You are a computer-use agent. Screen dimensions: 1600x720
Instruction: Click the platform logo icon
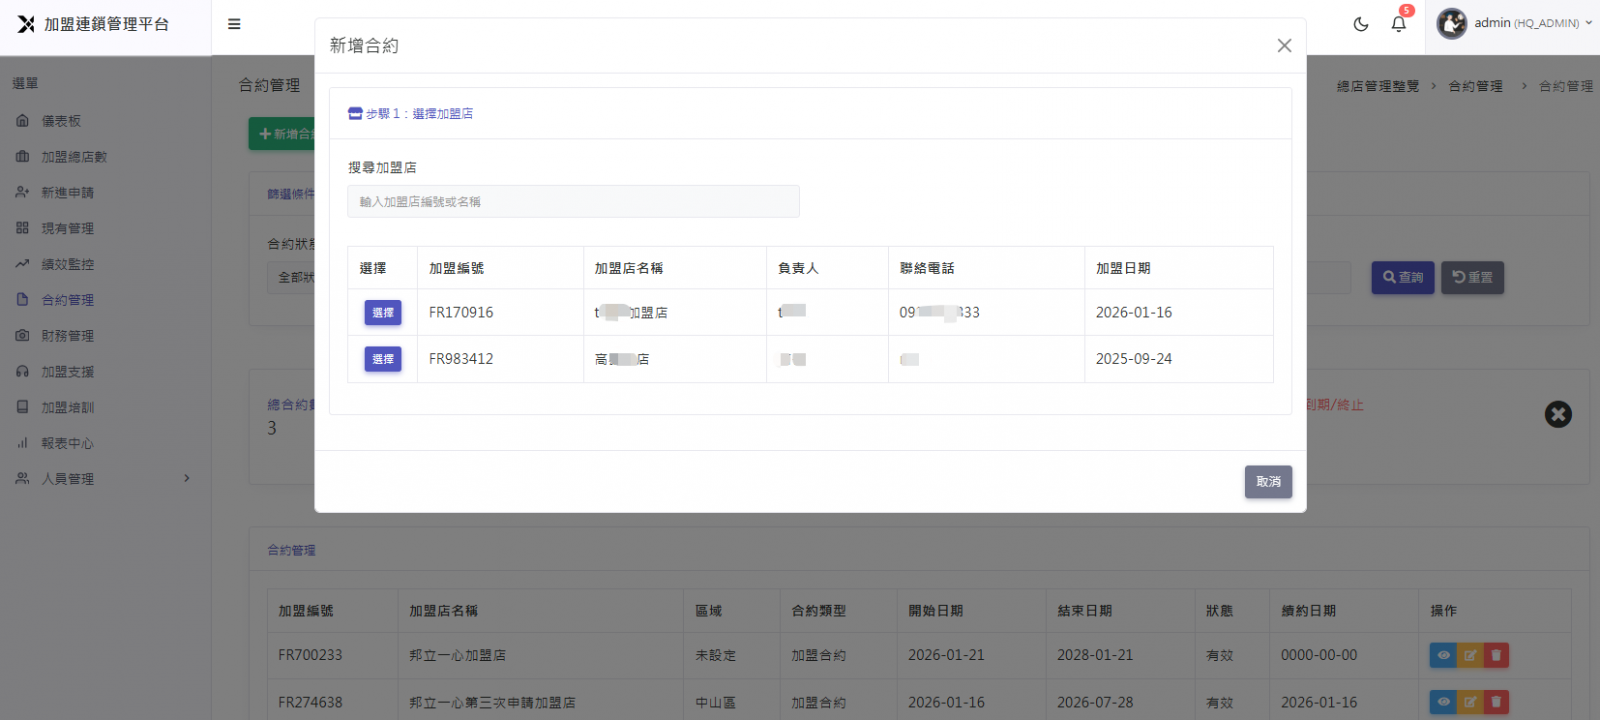[26, 24]
